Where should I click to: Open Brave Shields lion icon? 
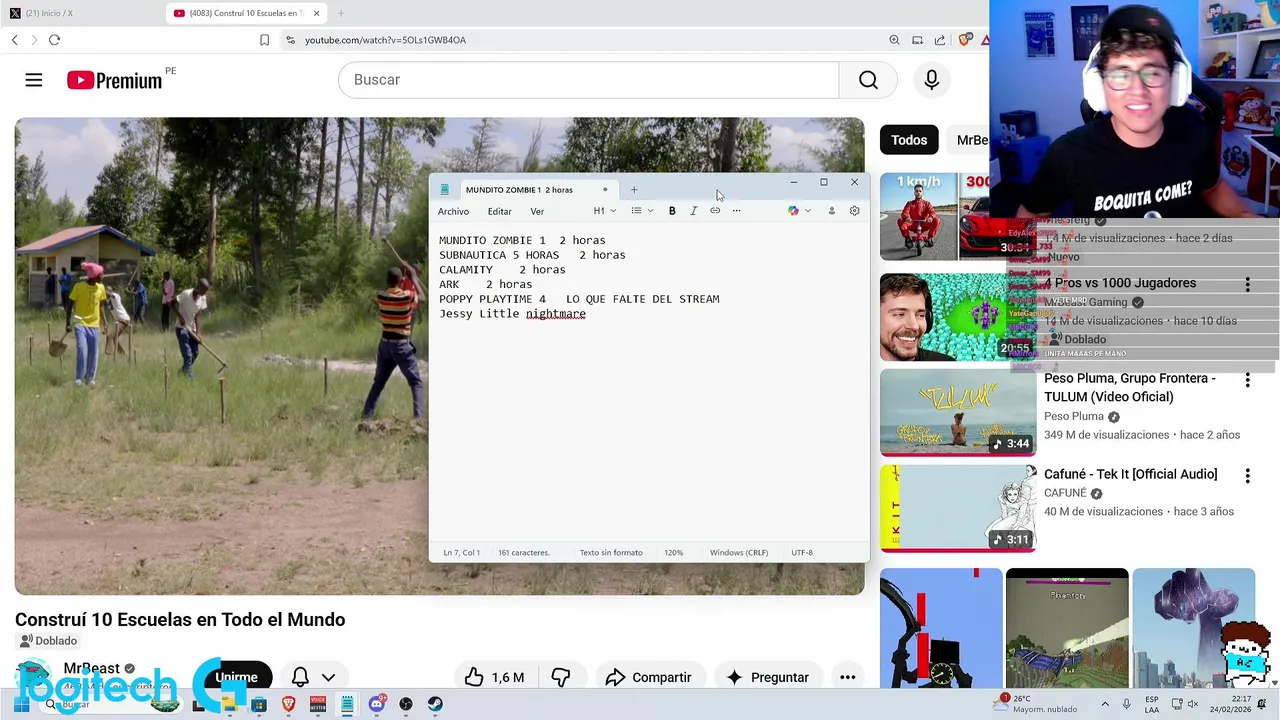[x=964, y=40]
